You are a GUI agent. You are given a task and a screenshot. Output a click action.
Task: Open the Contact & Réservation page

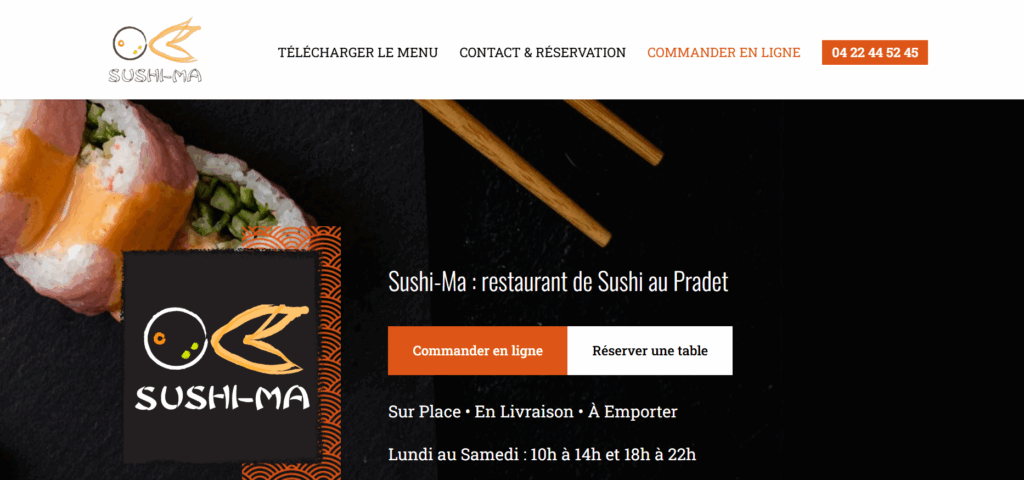[x=542, y=52]
